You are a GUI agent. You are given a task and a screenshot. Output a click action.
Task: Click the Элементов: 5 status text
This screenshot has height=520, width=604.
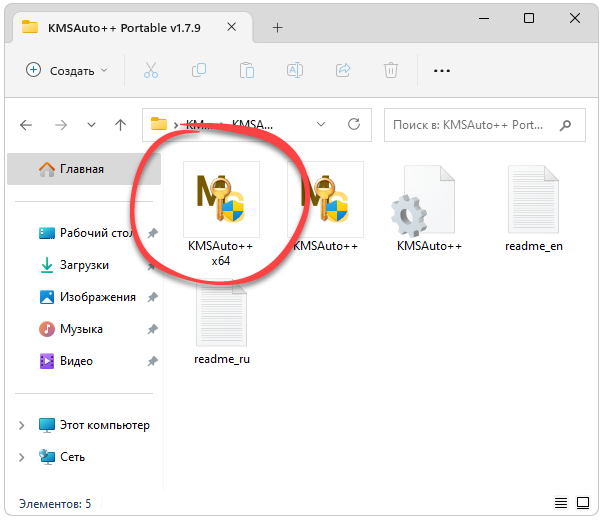pyautogui.click(x=55, y=503)
